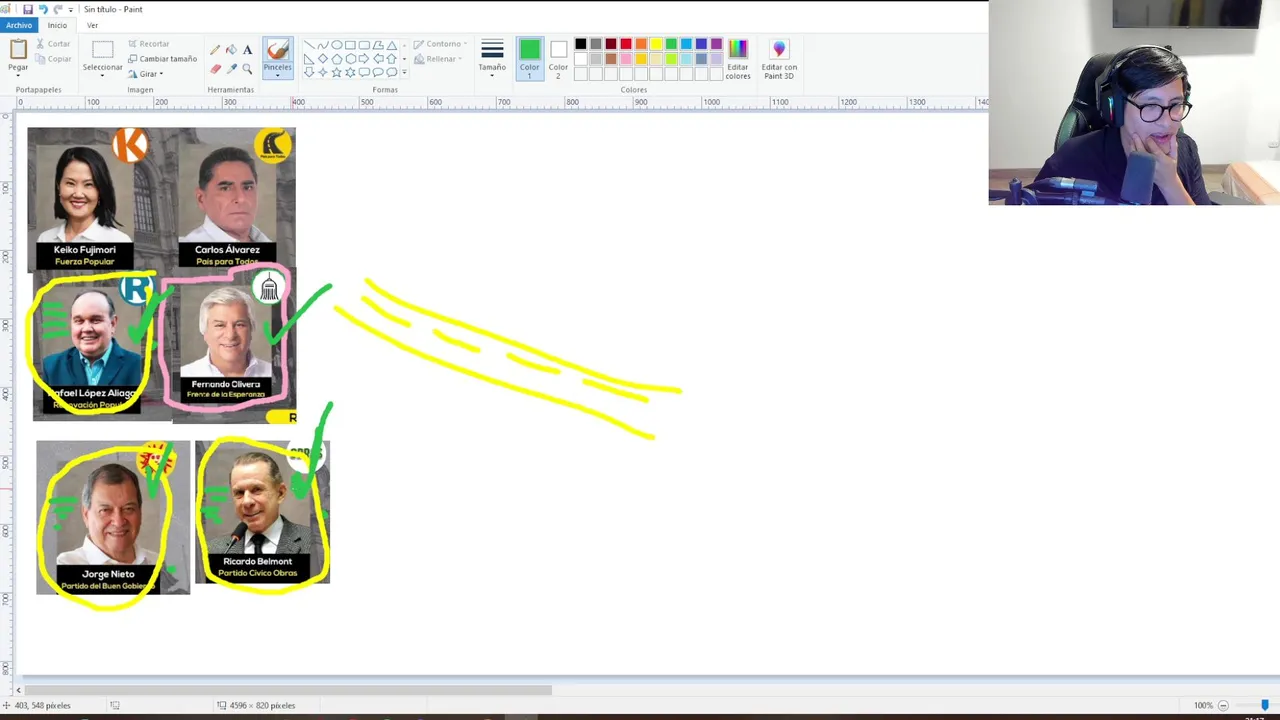Click the Cortar scissors button
The width and height of the screenshot is (1280, 720).
(53, 44)
